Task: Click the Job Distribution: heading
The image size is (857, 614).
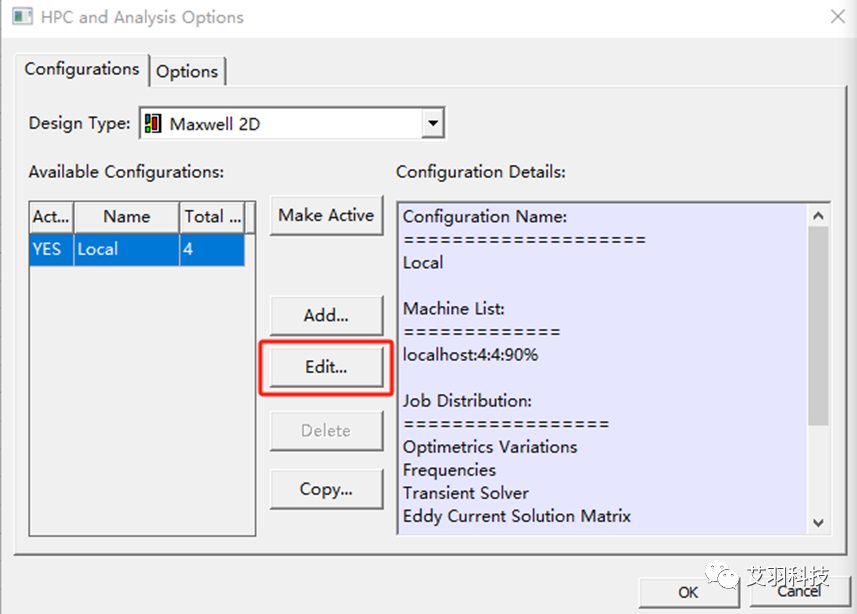Action: (x=467, y=401)
